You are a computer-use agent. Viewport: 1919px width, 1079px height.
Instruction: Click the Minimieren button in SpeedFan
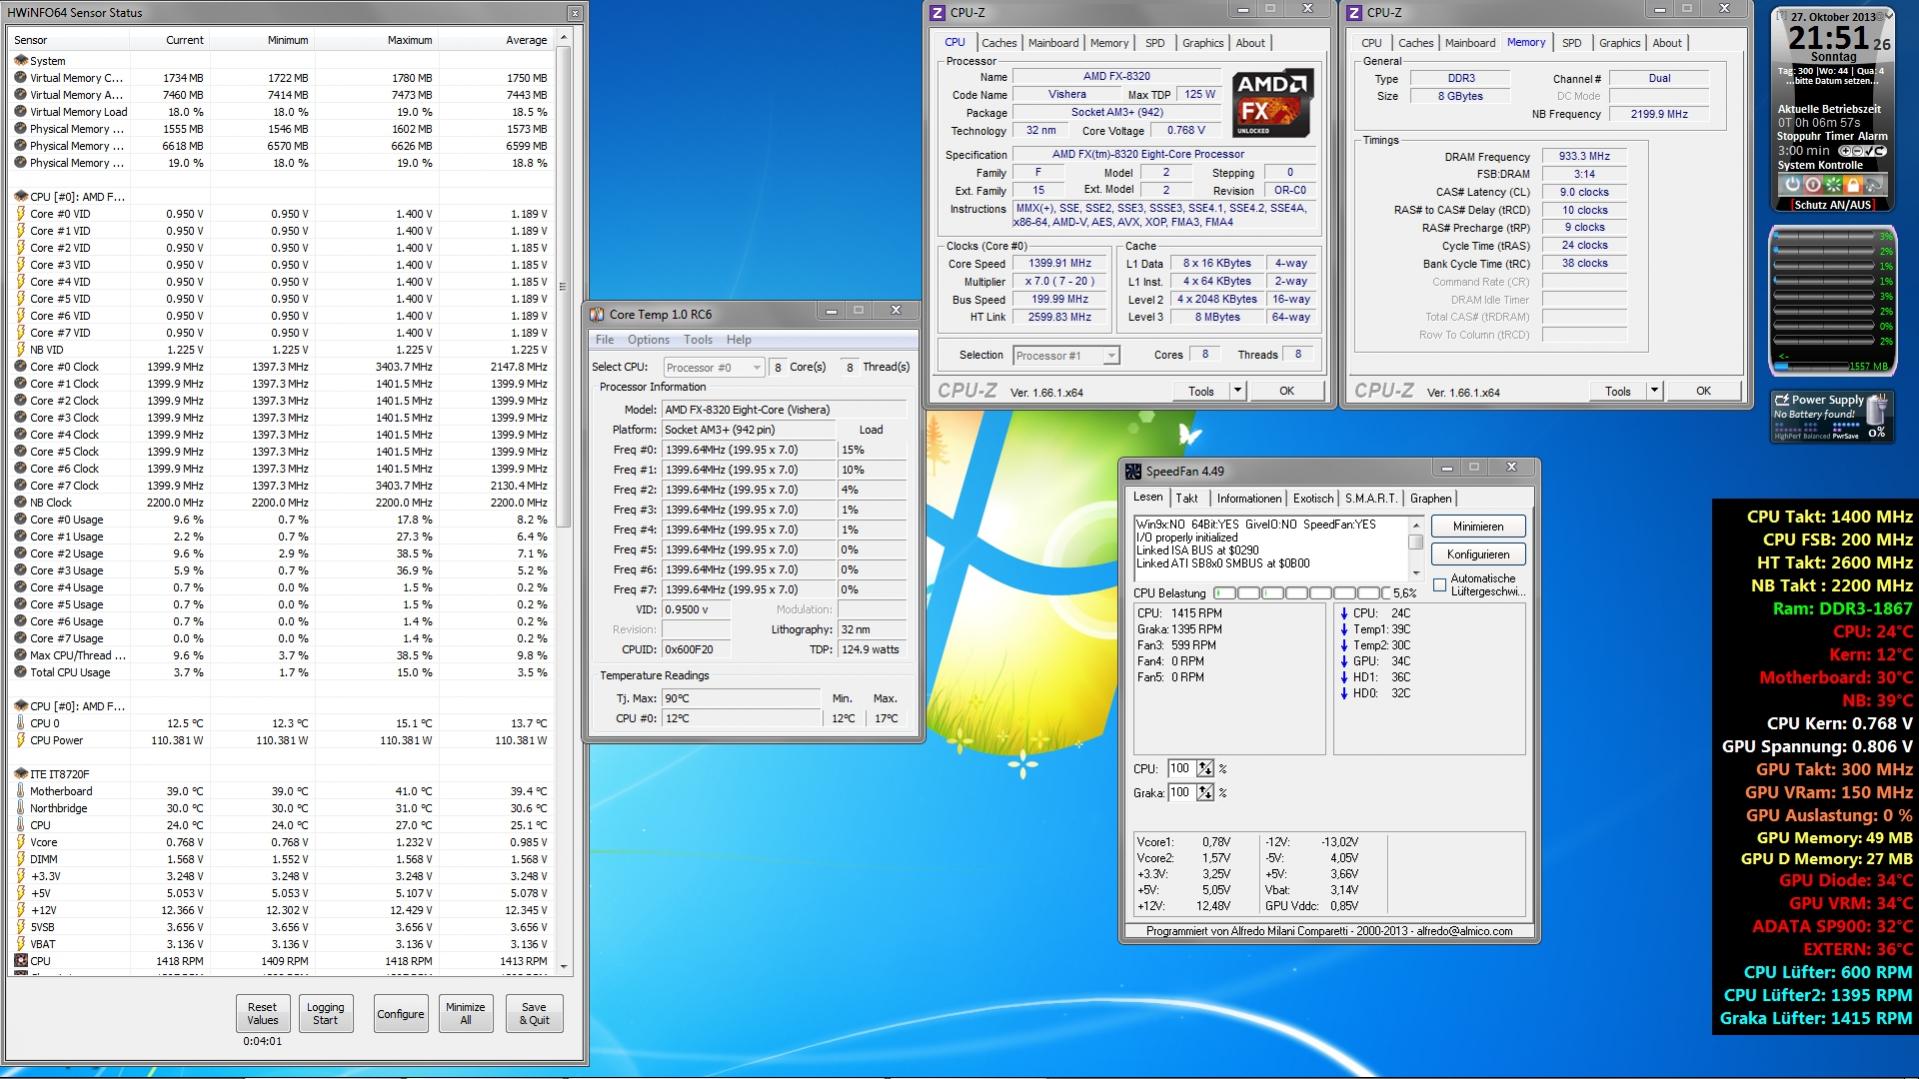(1478, 527)
